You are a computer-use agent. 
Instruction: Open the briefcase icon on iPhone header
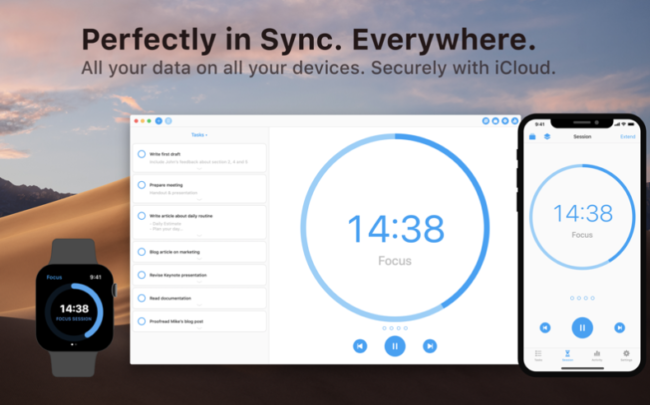point(533,136)
